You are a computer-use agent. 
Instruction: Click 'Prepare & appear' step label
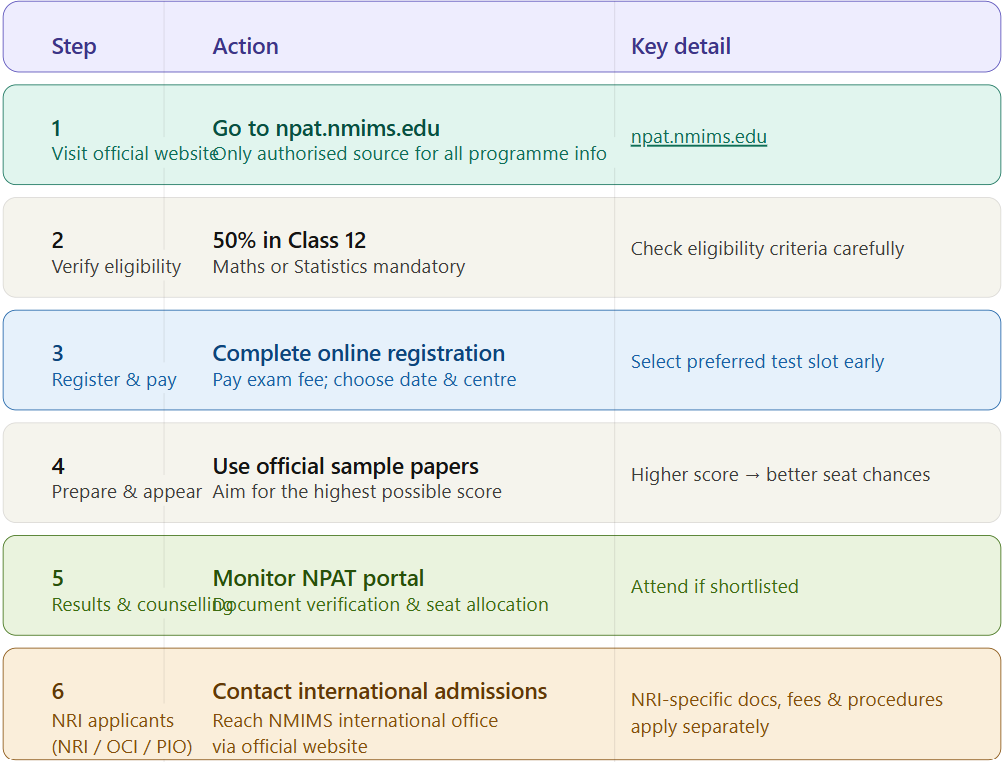pyautogui.click(x=127, y=492)
